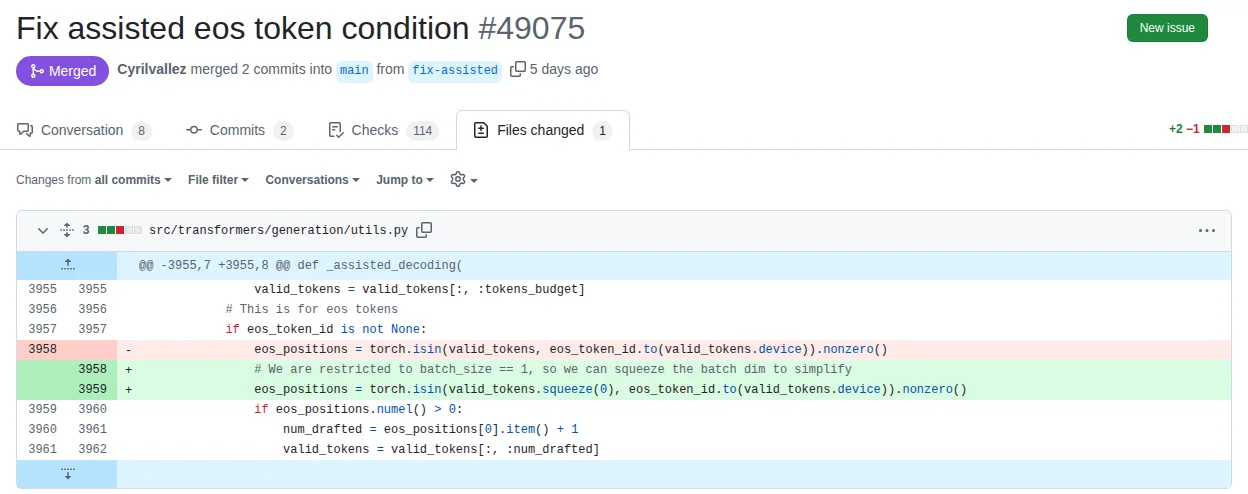This screenshot has width=1248, height=494.
Task: Click the line 'if eos_token_id is not None:'
Action: click(x=326, y=329)
